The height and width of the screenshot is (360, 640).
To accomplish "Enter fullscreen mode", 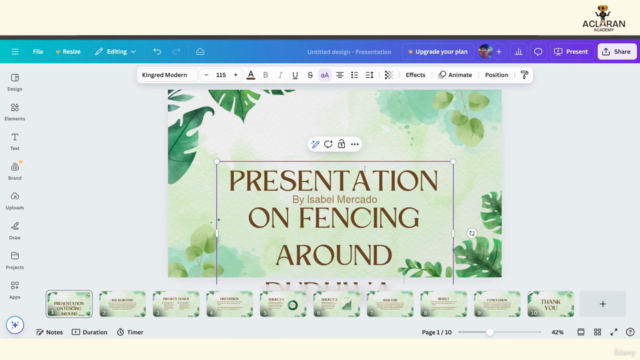I will 614,332.
